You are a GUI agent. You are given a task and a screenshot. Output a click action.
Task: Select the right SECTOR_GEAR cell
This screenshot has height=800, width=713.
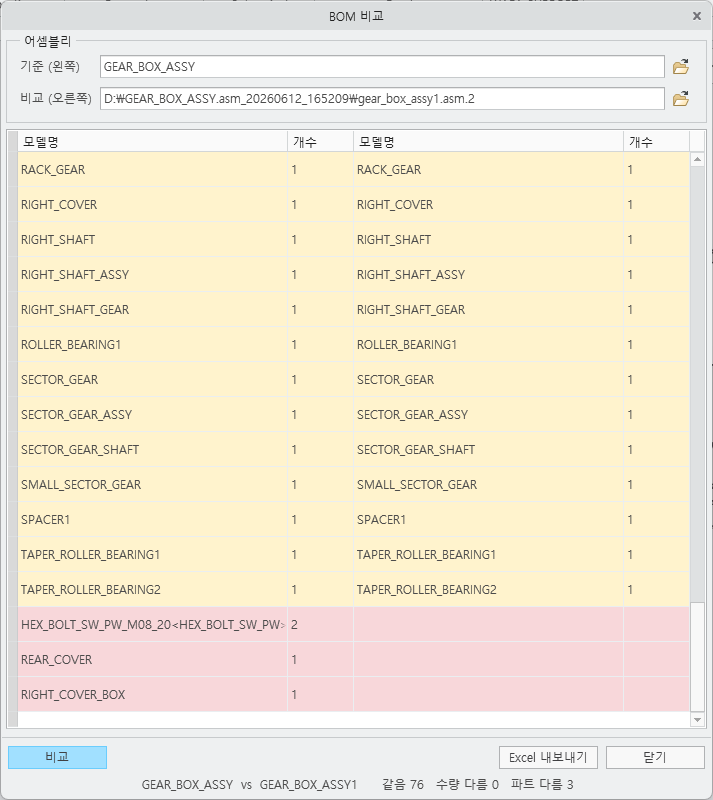click(x=488, y=380)
